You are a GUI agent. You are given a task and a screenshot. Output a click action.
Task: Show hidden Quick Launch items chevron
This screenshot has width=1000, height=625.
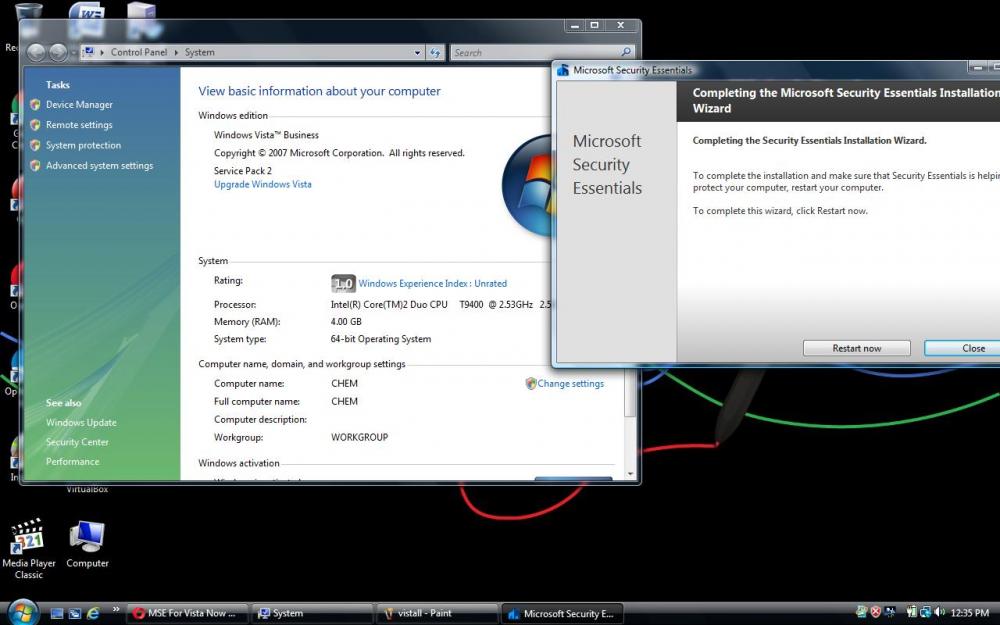tap(116, 609)
